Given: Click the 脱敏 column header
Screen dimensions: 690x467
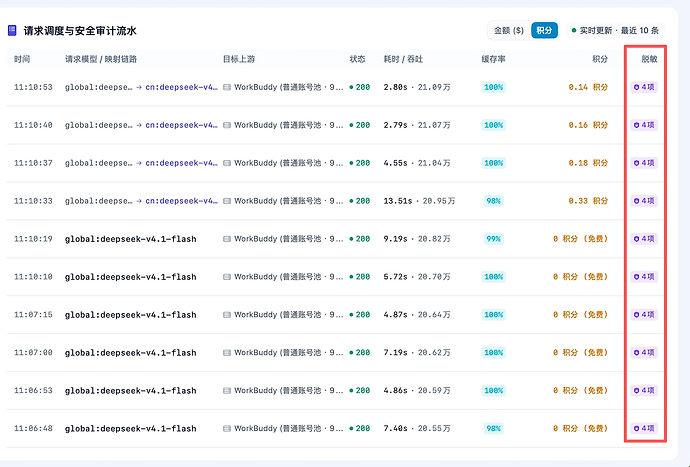Looking at the screenshot, I should (650, 59).
